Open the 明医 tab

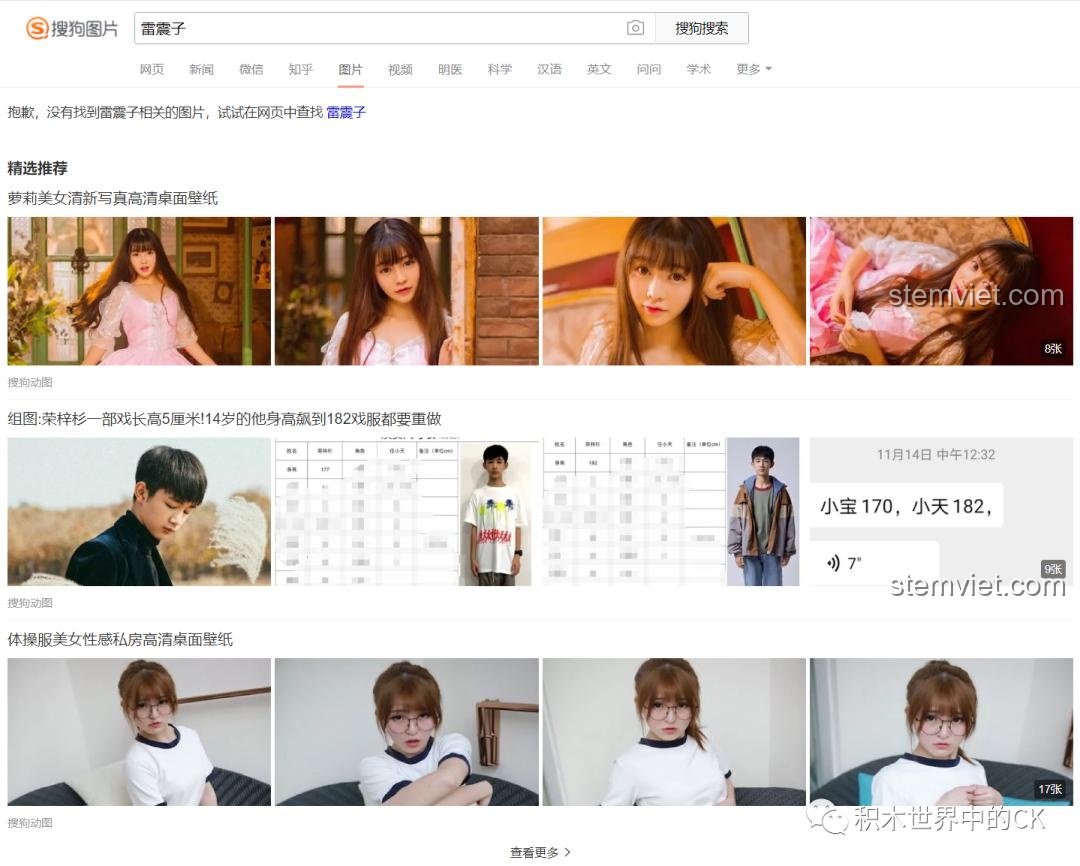pyautogui.click(x=450, y=69)
